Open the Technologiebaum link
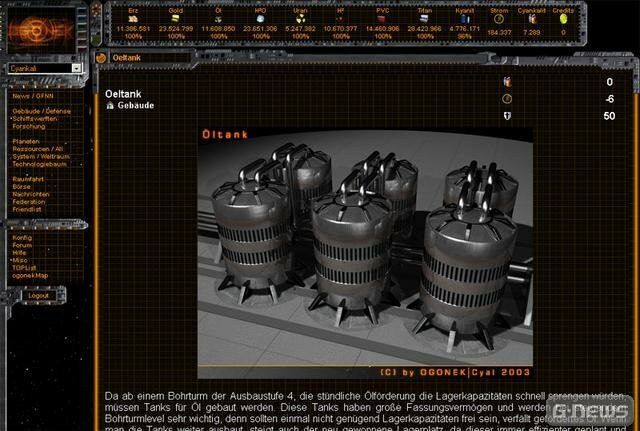The image size is (640, 431). click(x=39, y=164)
